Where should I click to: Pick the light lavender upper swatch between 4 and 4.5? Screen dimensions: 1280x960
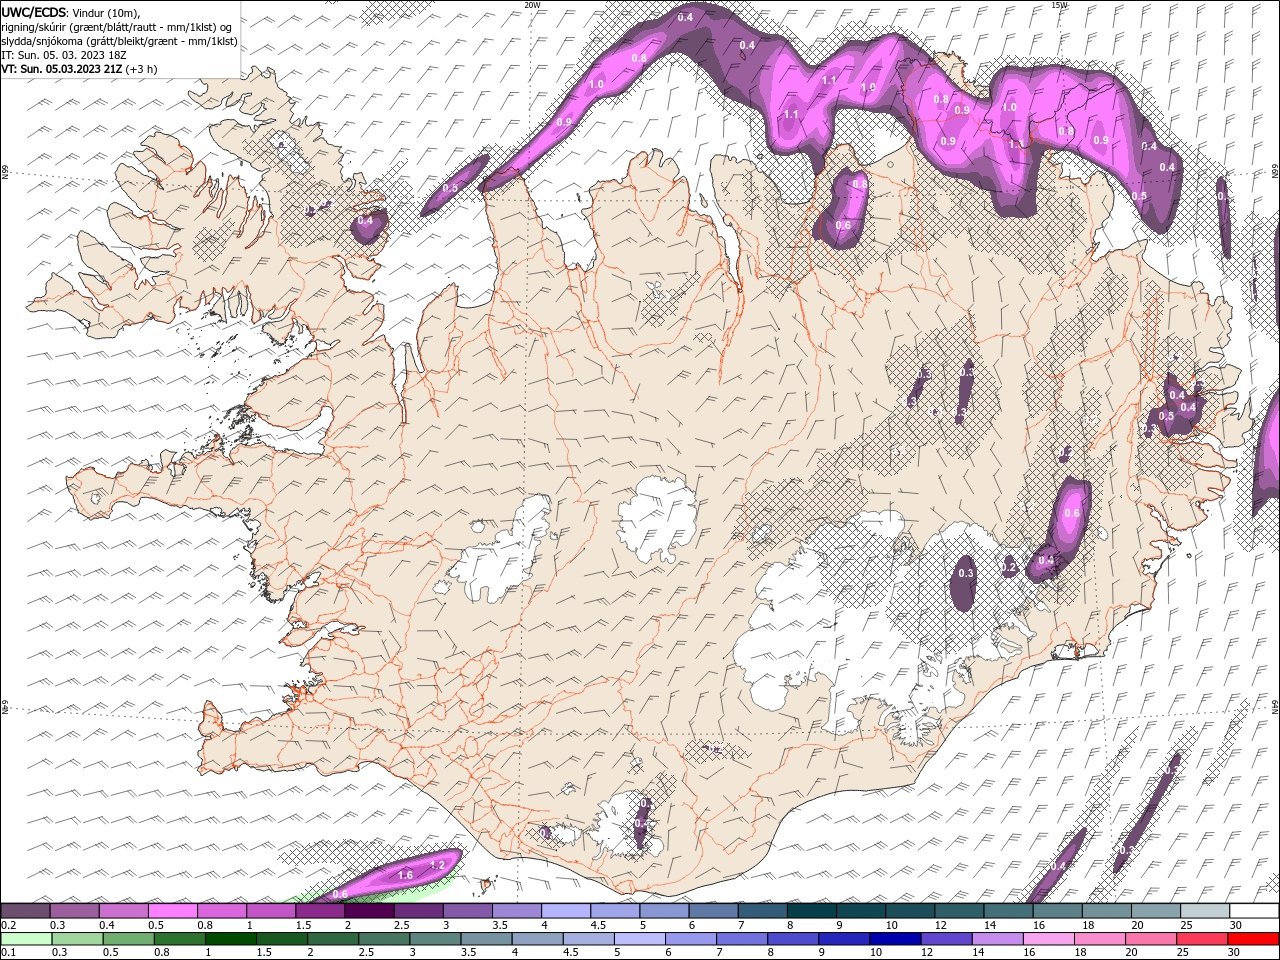(566, 911)
